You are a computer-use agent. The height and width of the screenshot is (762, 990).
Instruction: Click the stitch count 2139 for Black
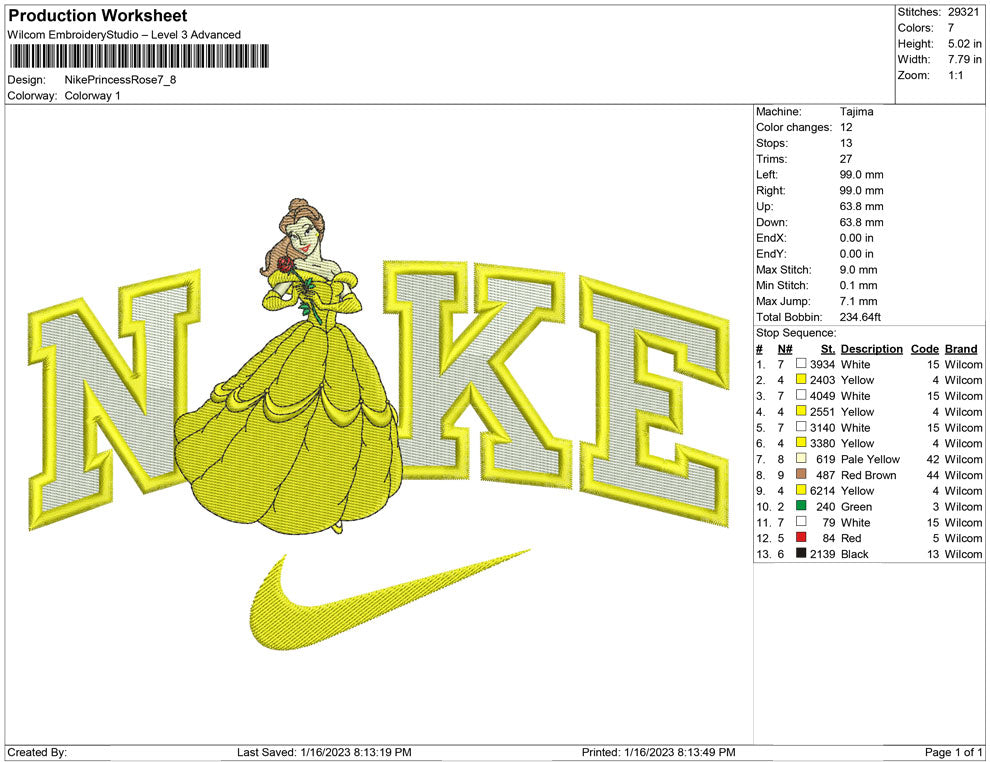[x=823, y=554]
